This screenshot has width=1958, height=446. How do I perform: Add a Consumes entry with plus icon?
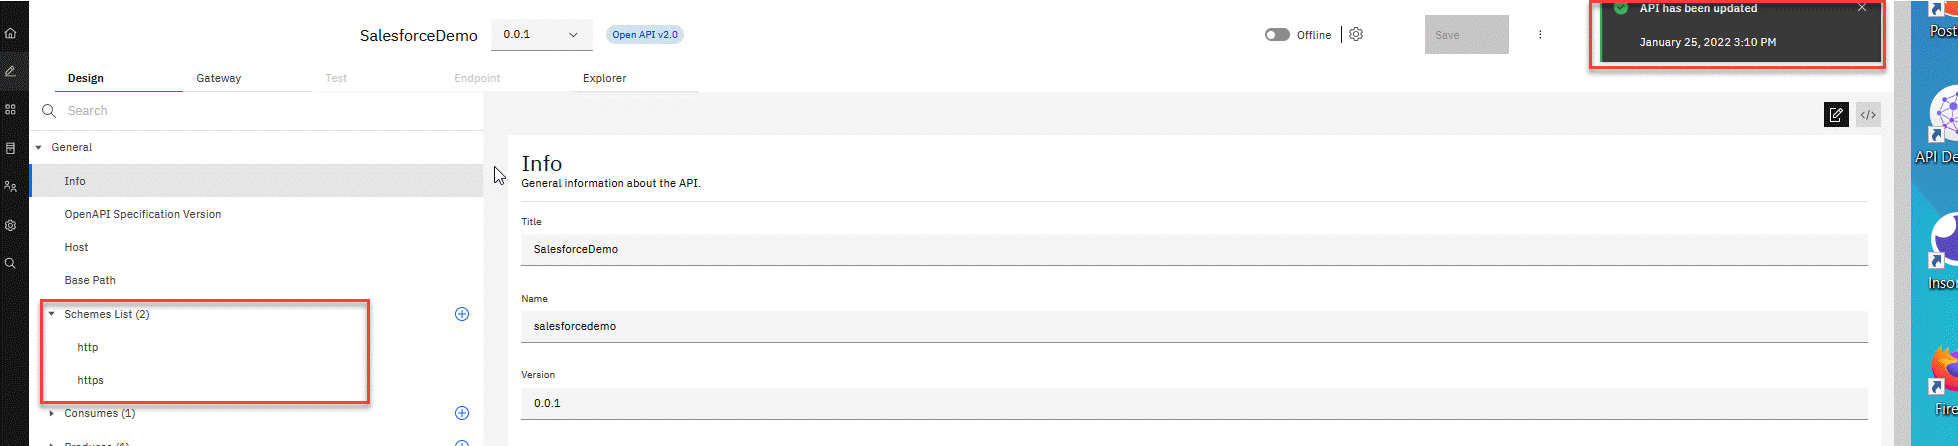click(462, 413)
